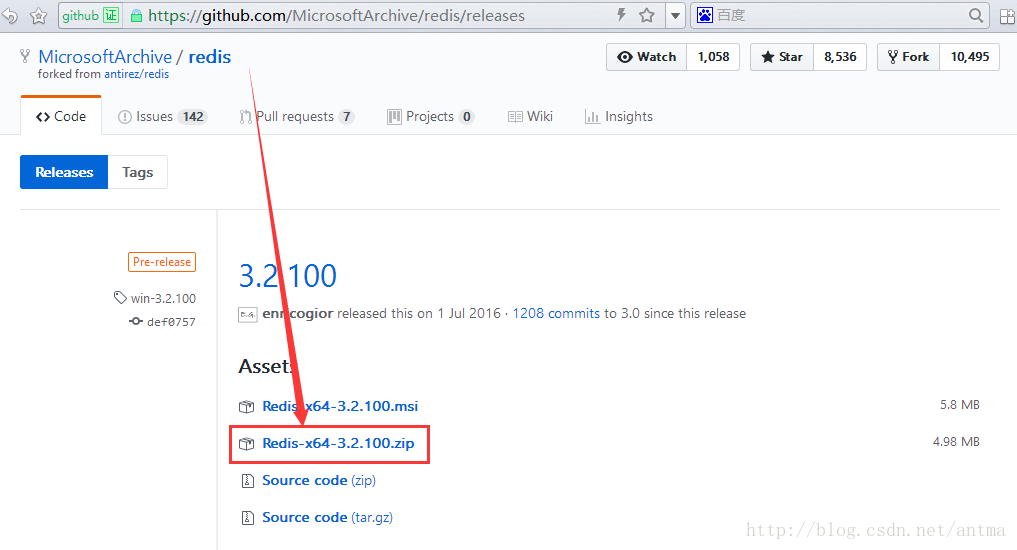Switch to the Projects tab

[430, 117]
